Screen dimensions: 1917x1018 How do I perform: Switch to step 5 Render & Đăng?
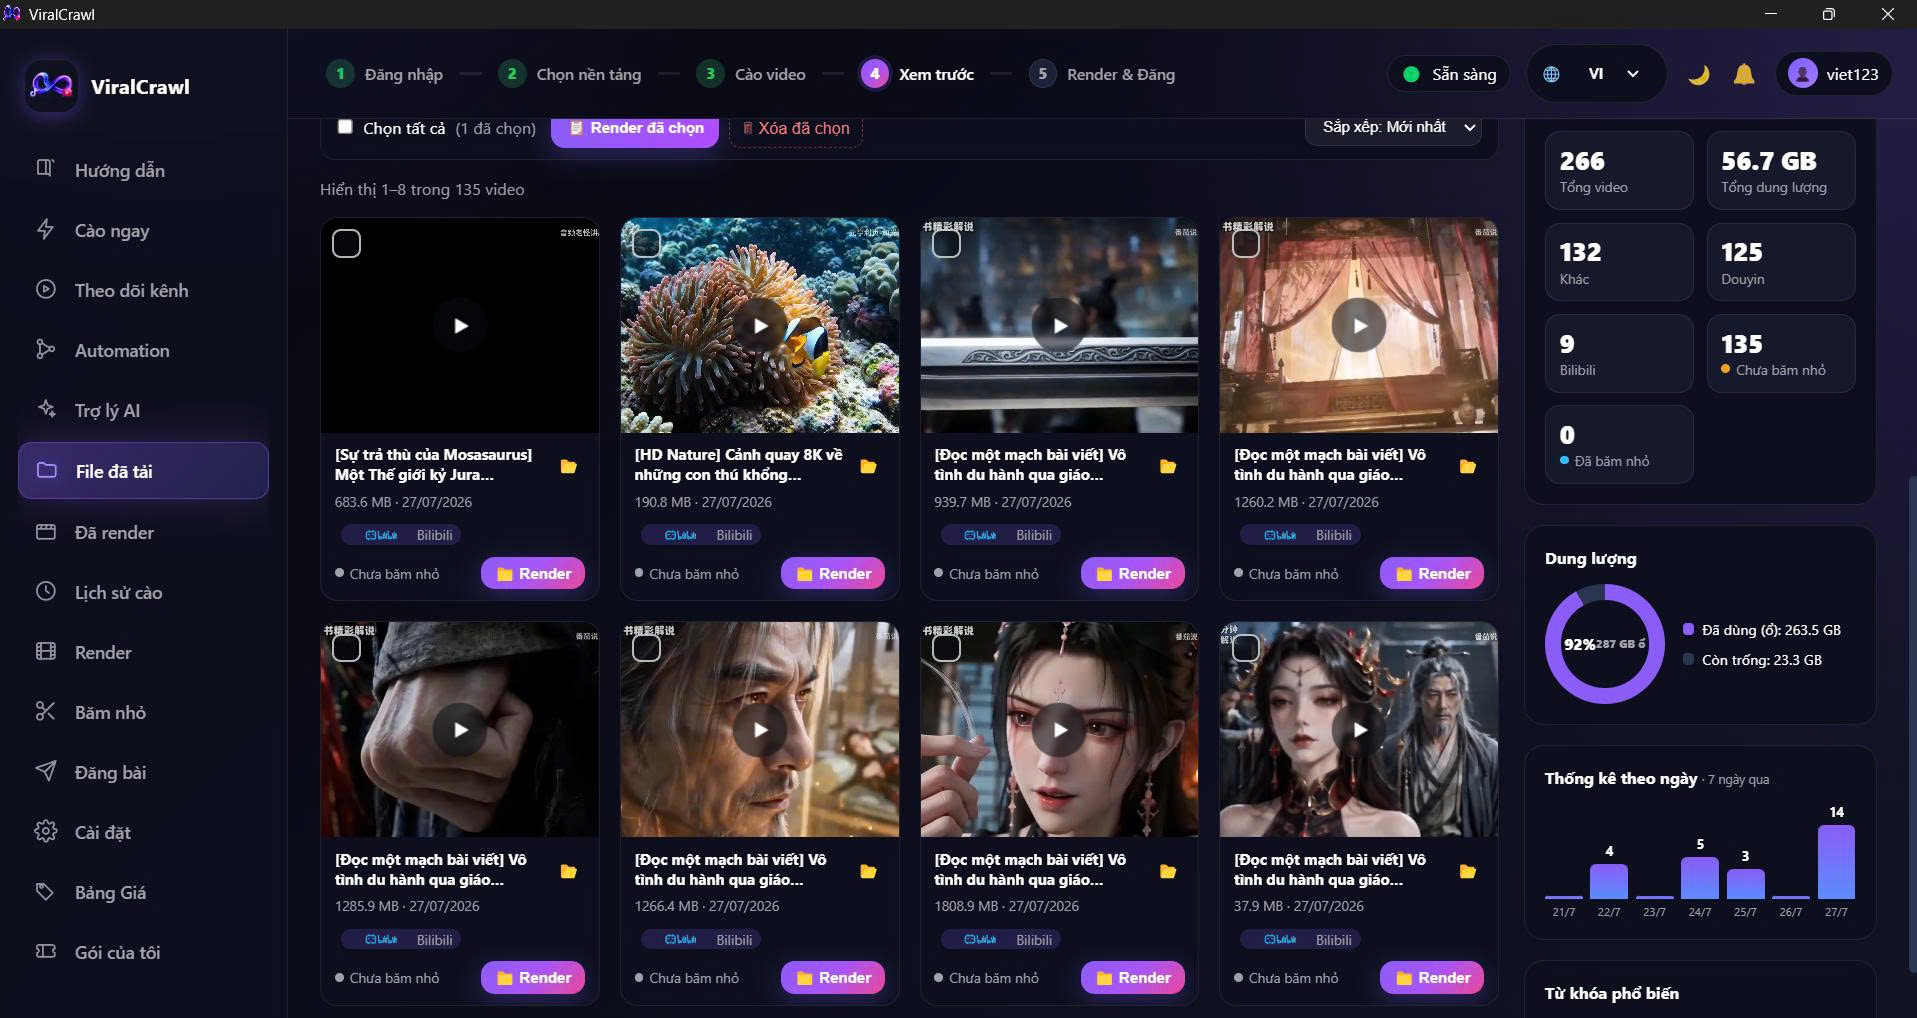tap(1102, 74)
